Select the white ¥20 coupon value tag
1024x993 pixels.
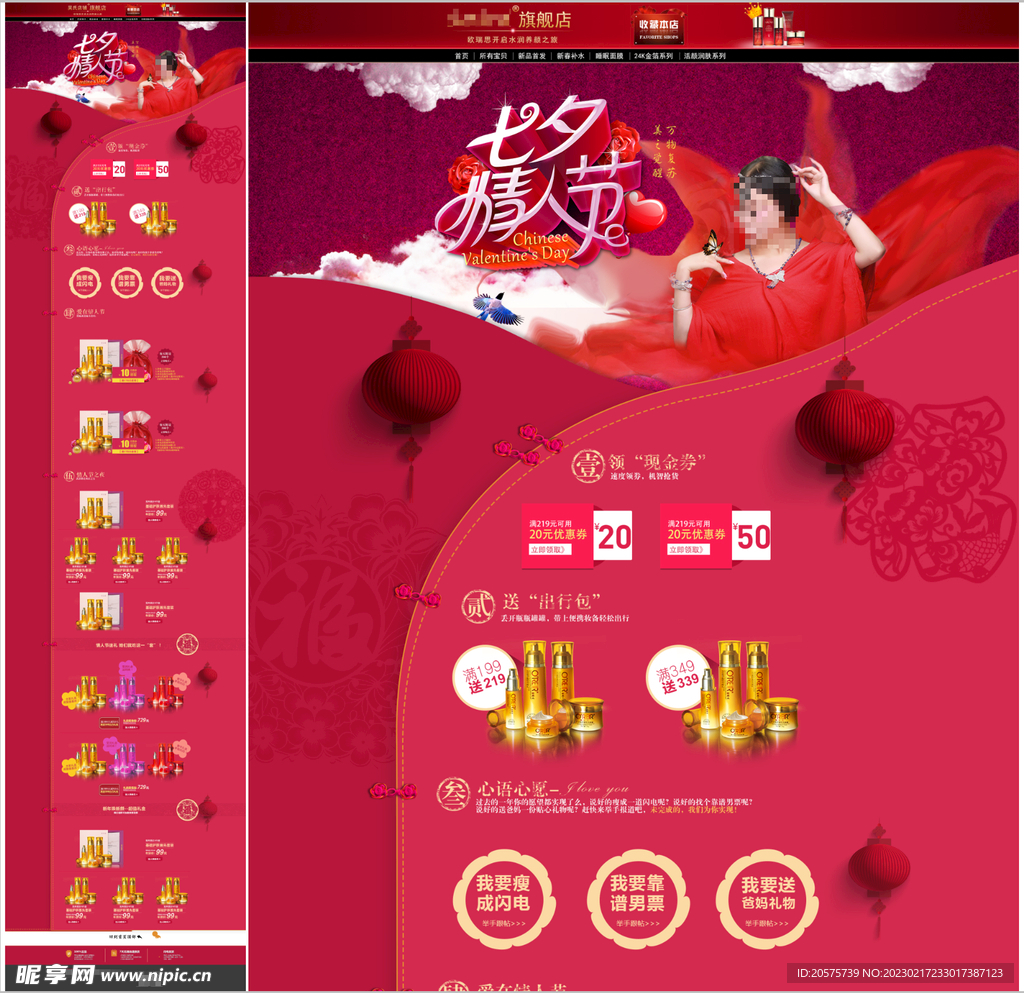tap(613, 536)
